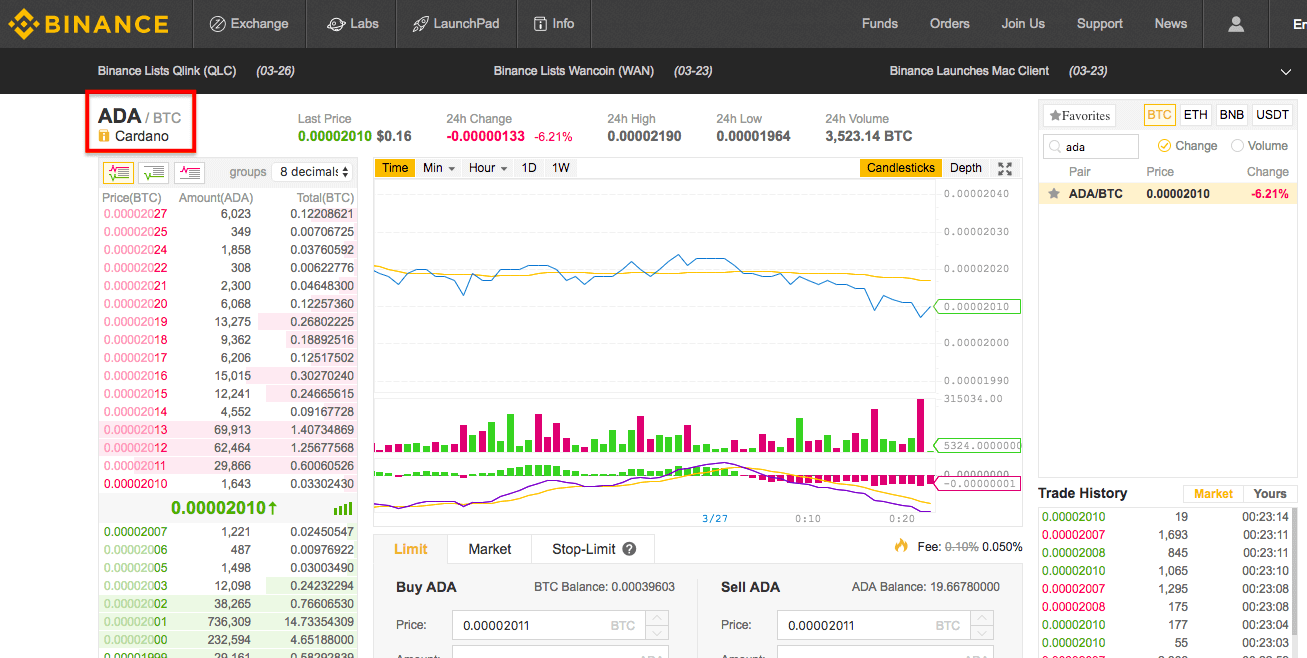1307x658 pixels.
Task: Open the Orders menu
Action: coord(950,24)
